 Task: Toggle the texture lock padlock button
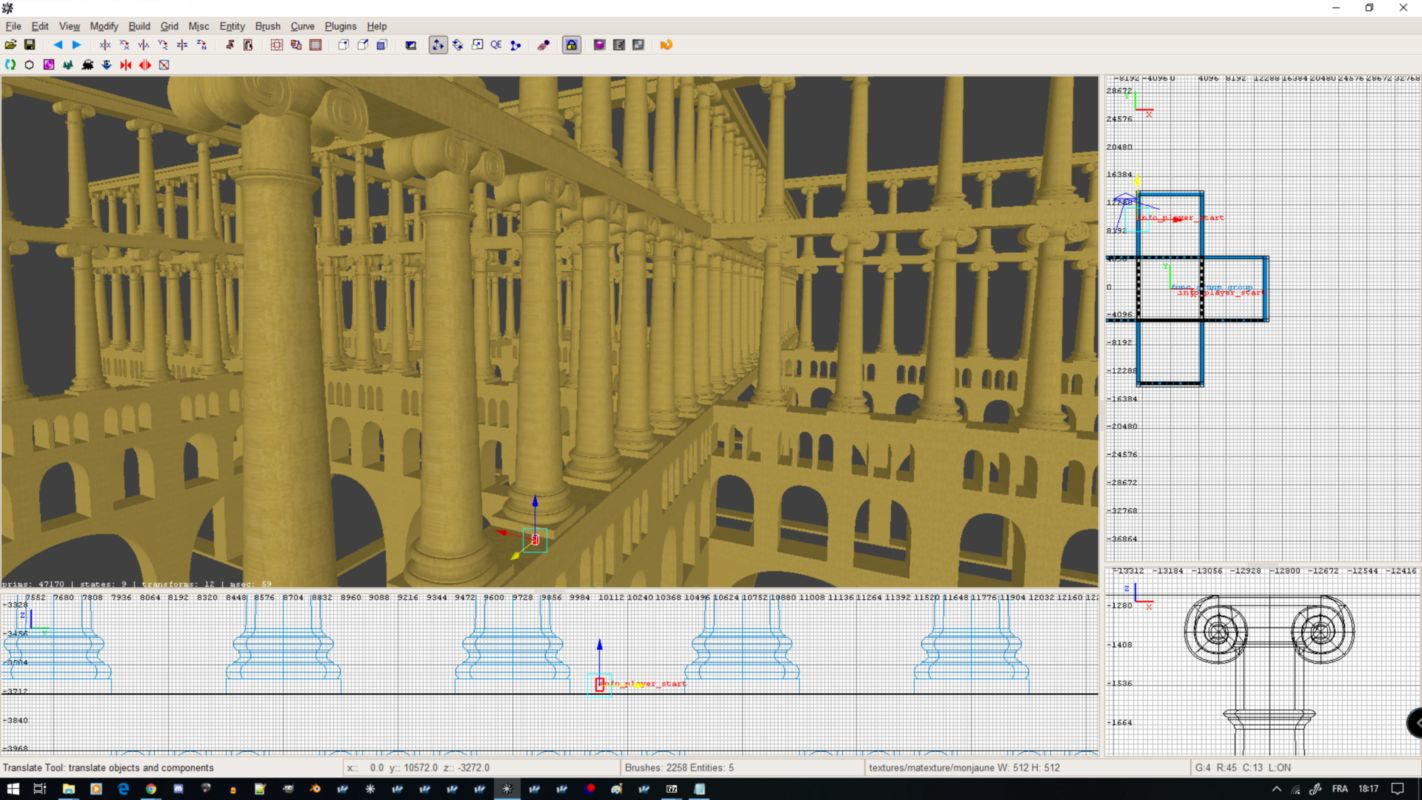[571, 45]
